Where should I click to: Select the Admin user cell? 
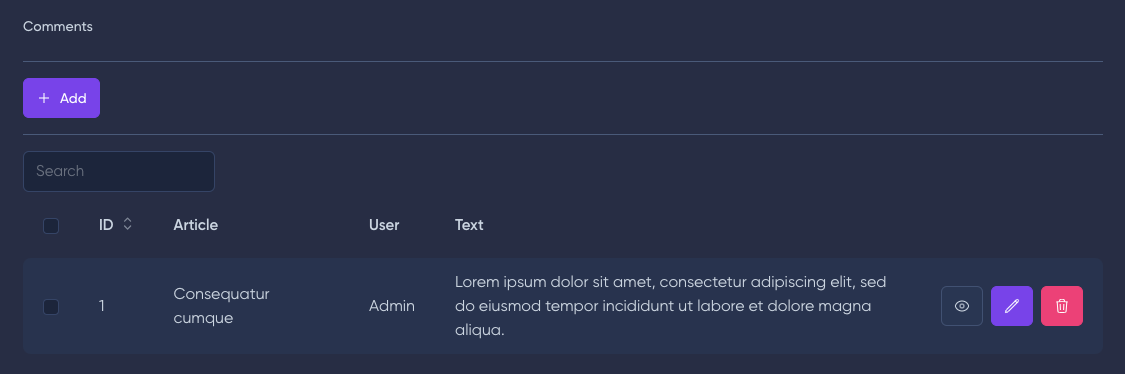[392, 306]
